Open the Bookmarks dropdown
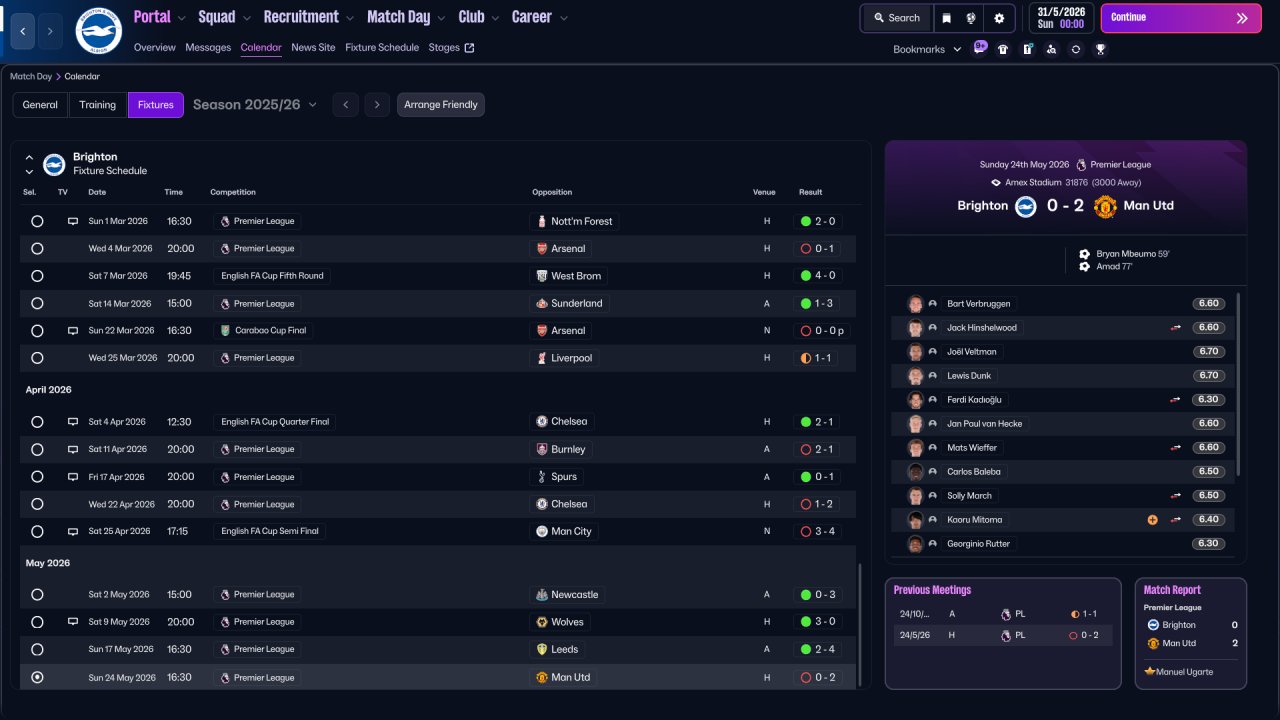Screen dimensions: 1280x720 pos(927,49)
